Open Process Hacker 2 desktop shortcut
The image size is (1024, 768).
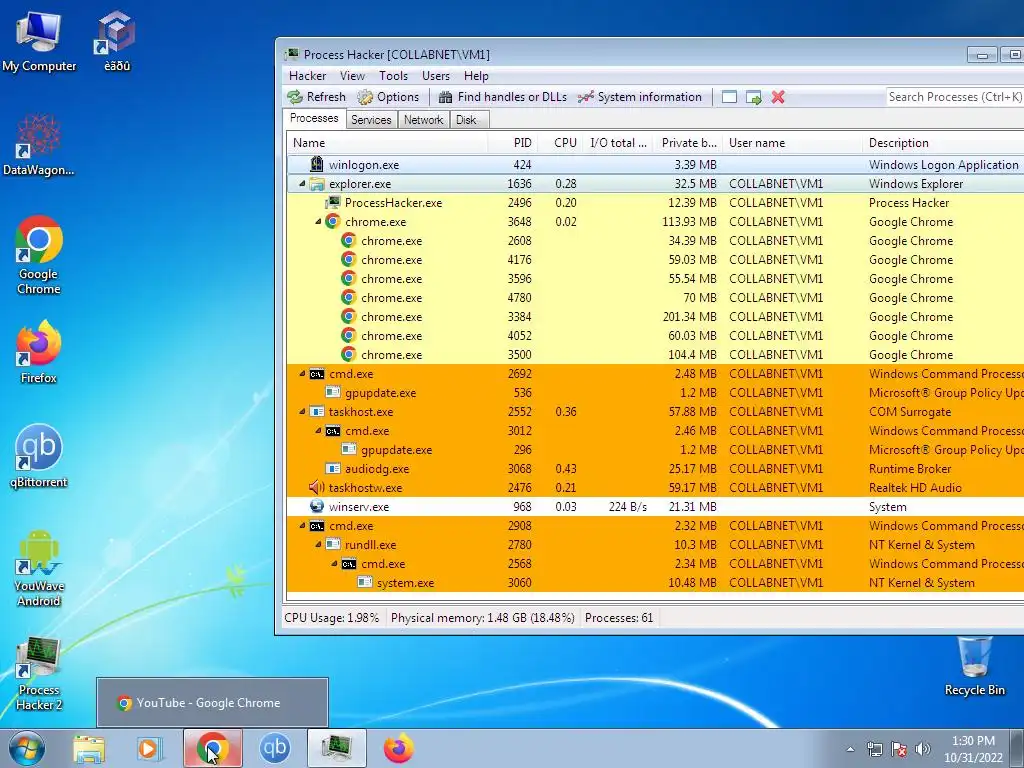coord(39,673)
